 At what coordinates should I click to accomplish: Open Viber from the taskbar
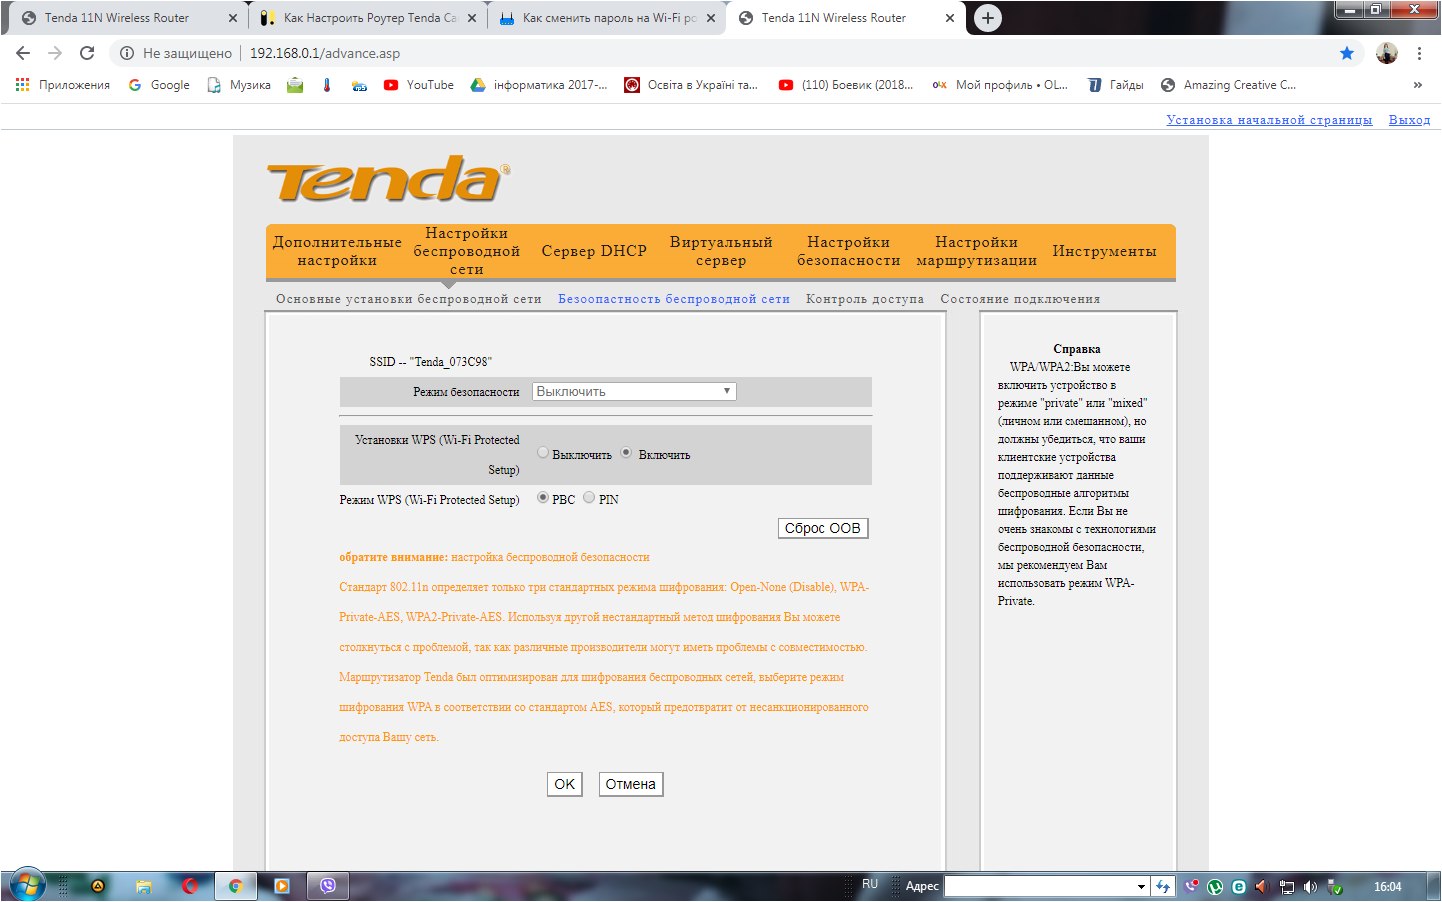[x=328, y=886]
